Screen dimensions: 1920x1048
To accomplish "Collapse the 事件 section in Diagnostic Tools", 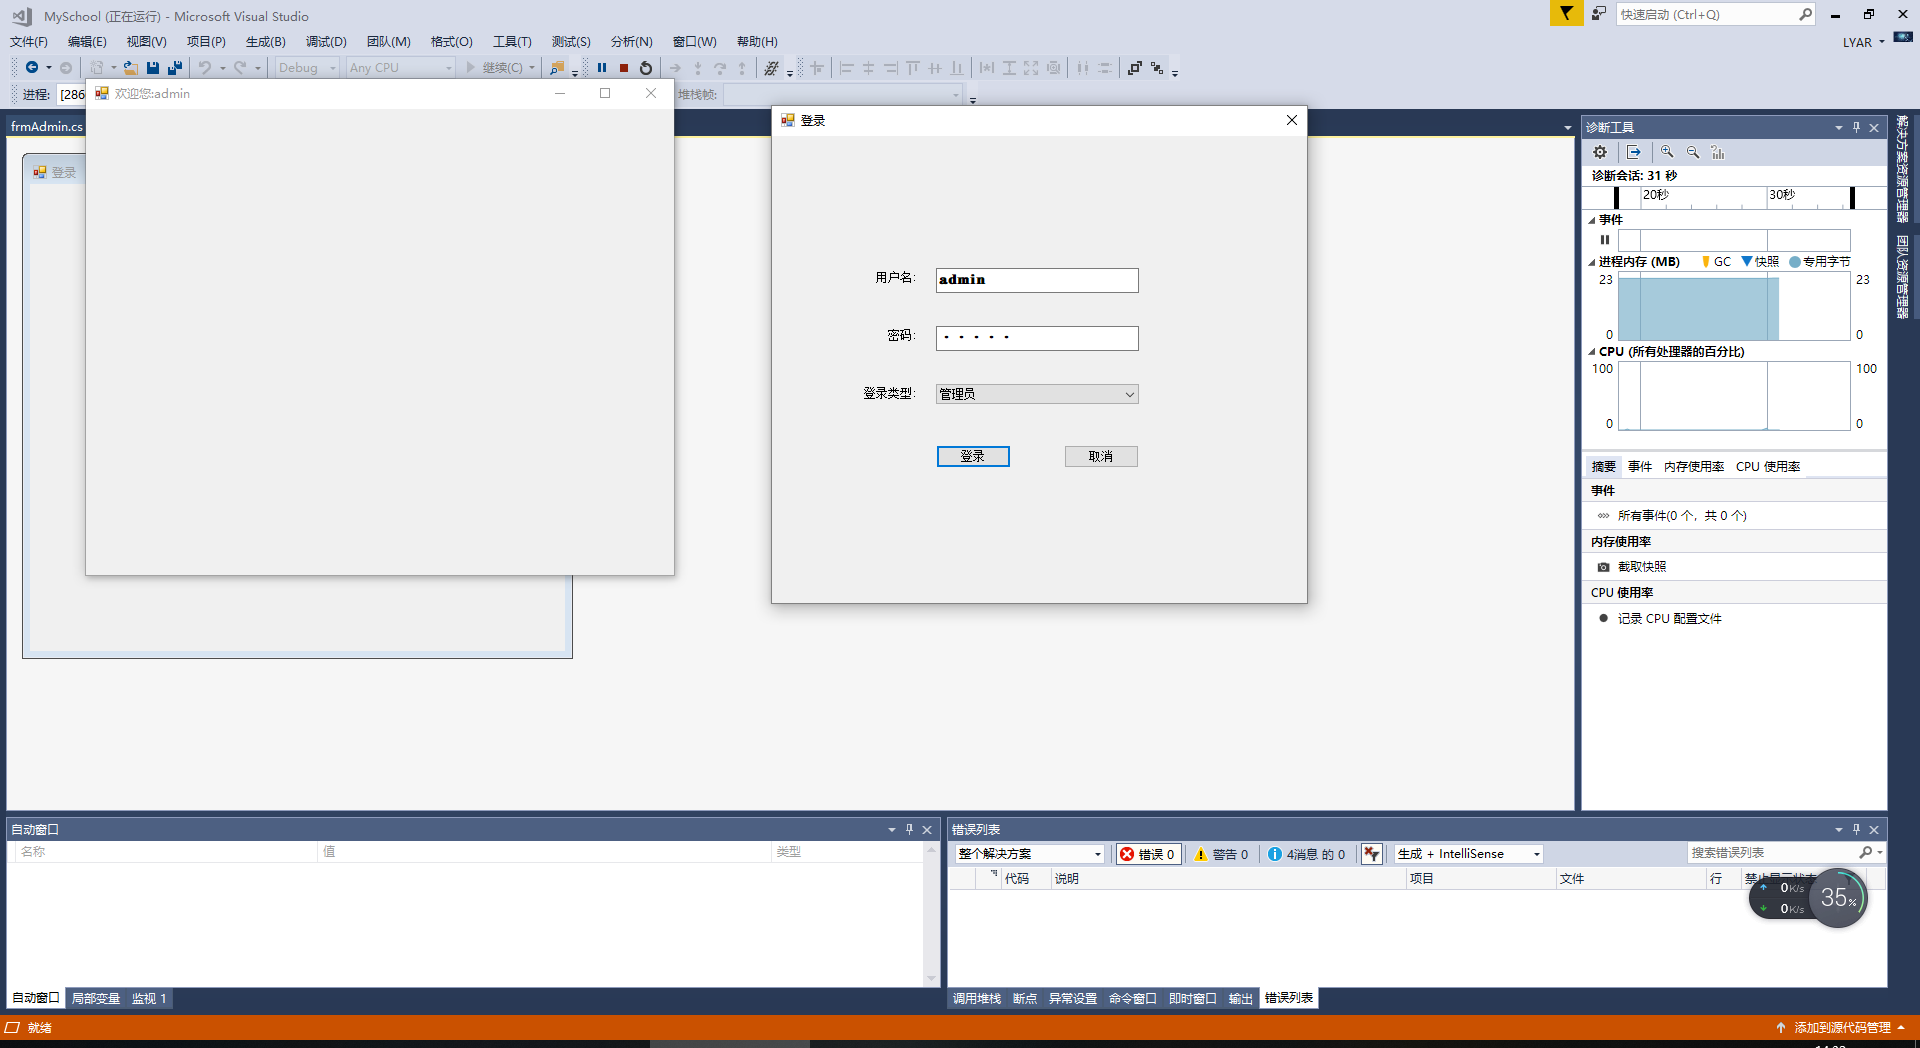I will click(1592, 219).
